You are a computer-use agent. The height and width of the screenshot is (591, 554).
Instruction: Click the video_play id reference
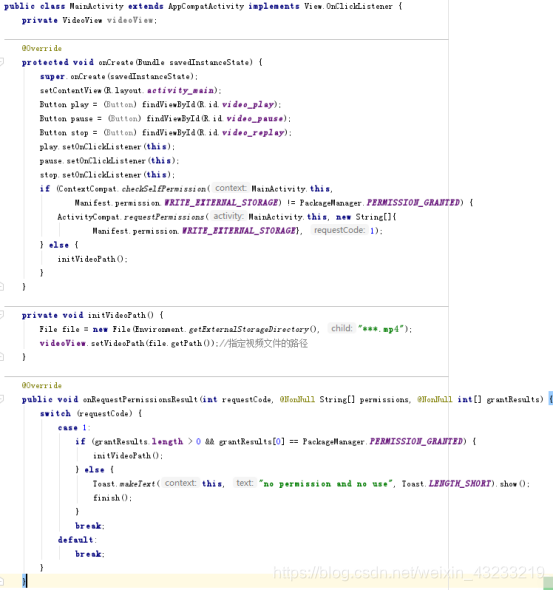[248, 104]
